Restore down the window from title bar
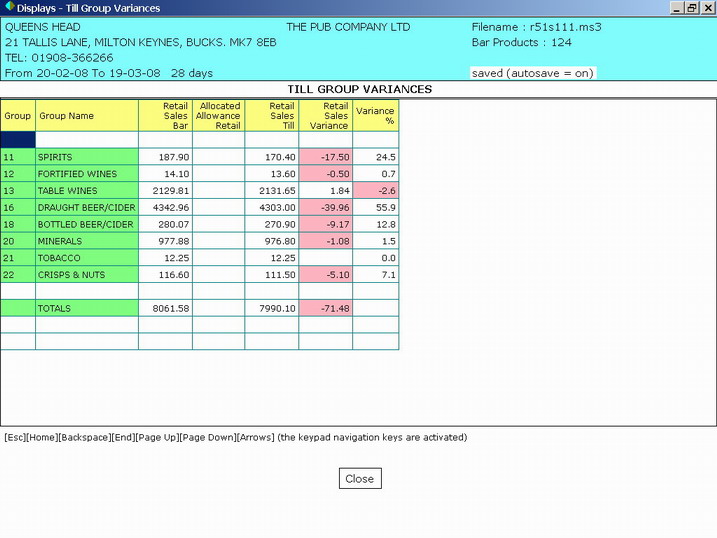717x538 pixels. (x=691, y=8)
